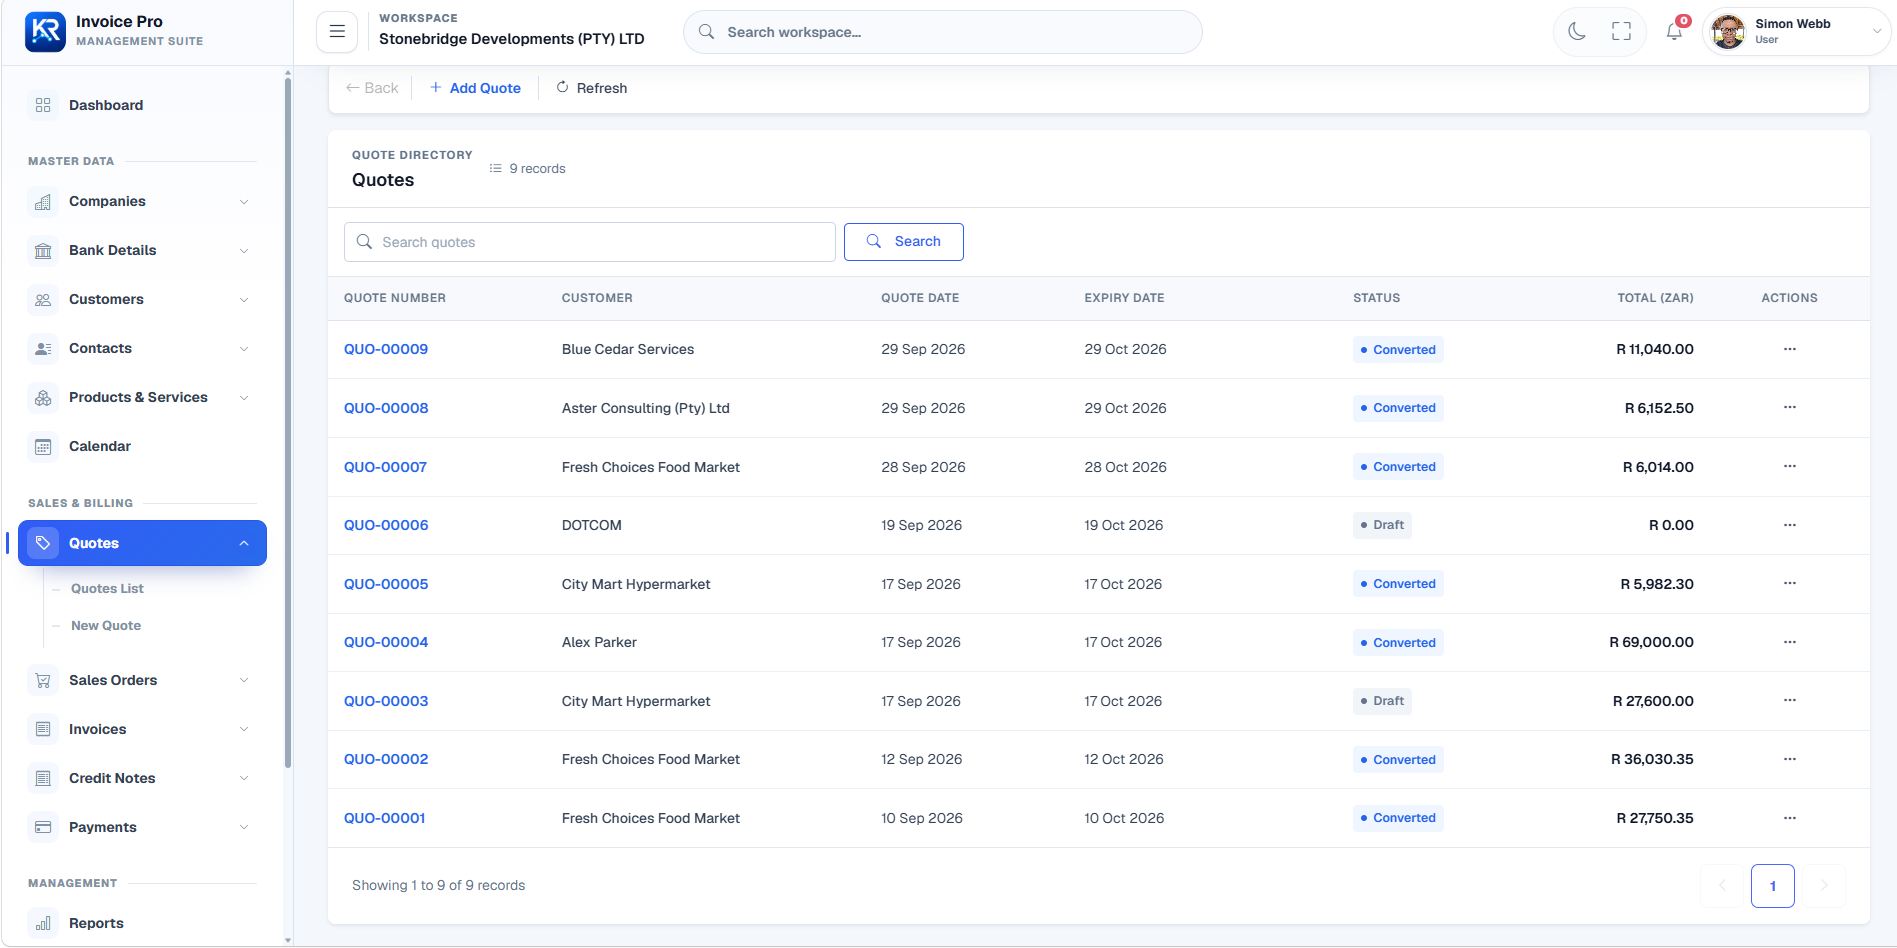
Task: Open Reports from the sidebar
Action: click(x=142, y=924)
